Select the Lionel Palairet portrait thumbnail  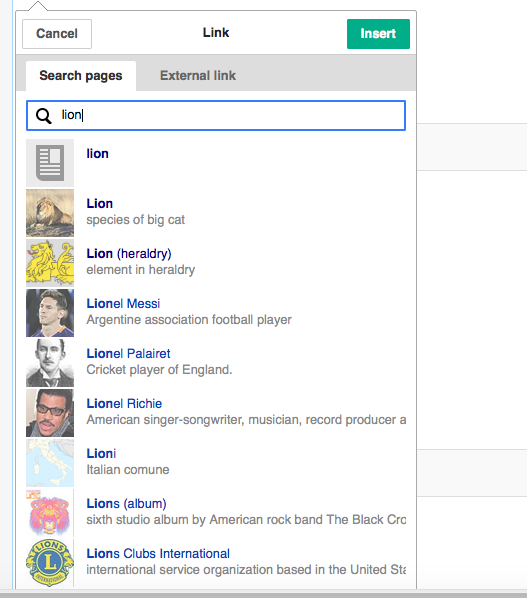(50, 363)
